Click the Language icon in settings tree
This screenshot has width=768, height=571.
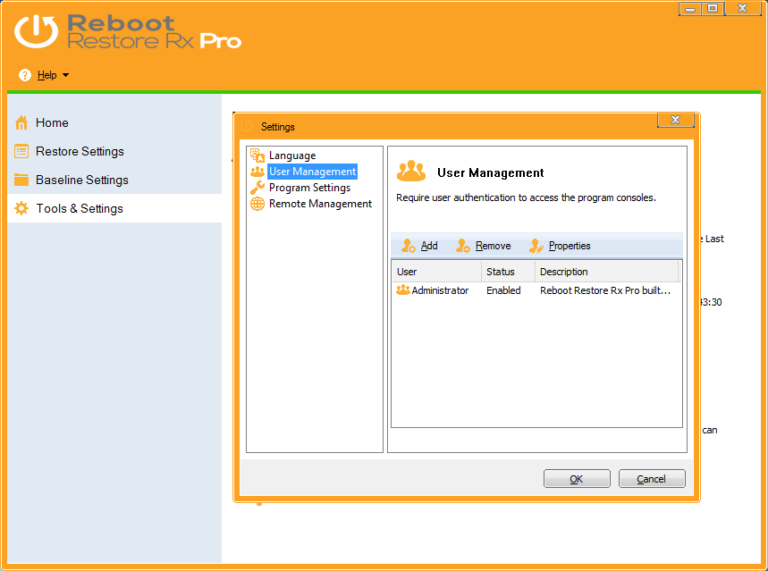[x=257, y=155]
